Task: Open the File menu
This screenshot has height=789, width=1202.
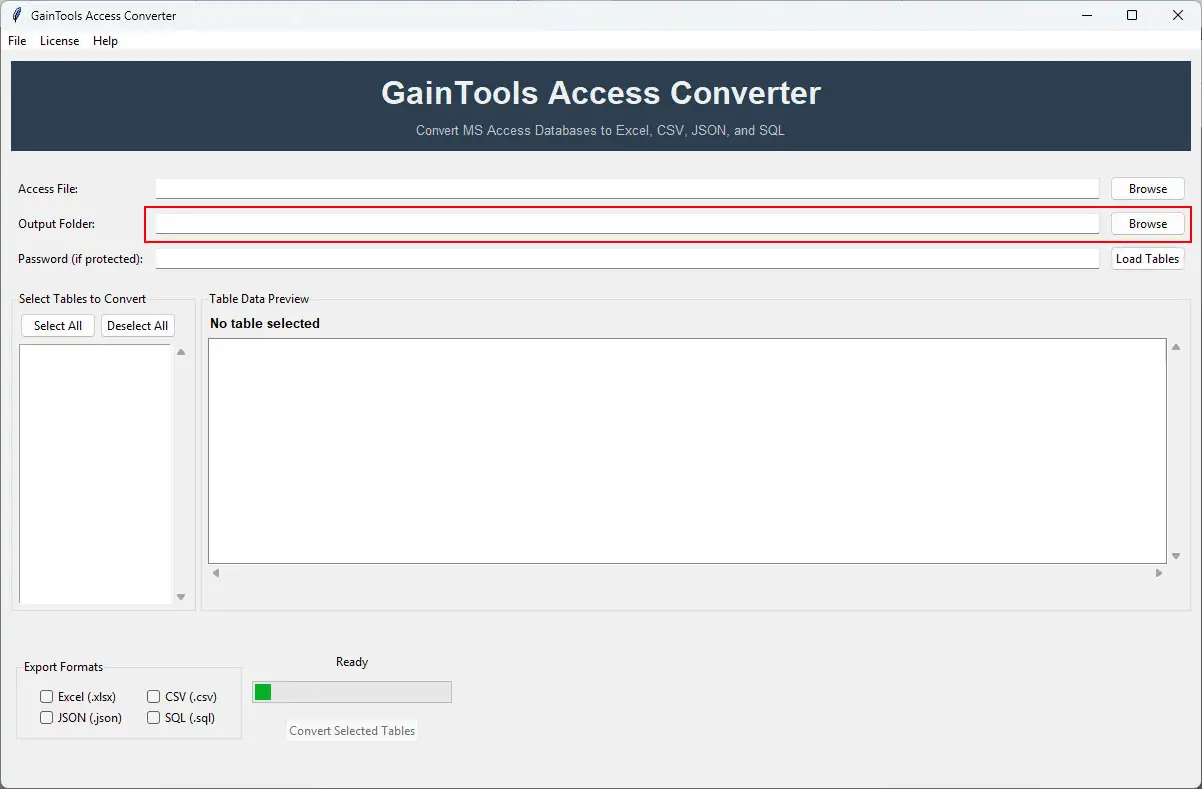Action: [17, 41]
